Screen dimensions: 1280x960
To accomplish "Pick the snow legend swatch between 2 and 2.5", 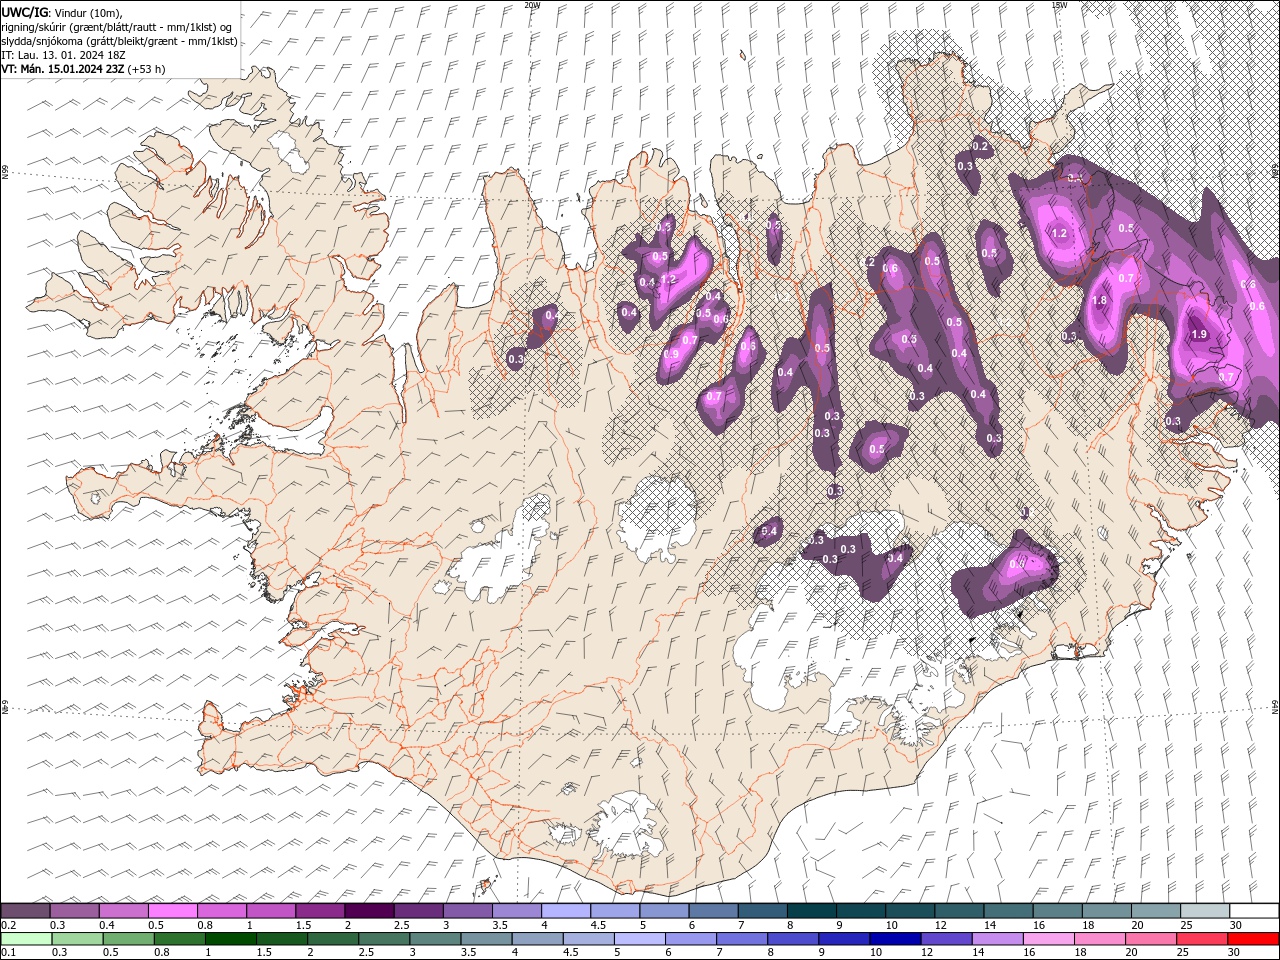I will 369,910.
